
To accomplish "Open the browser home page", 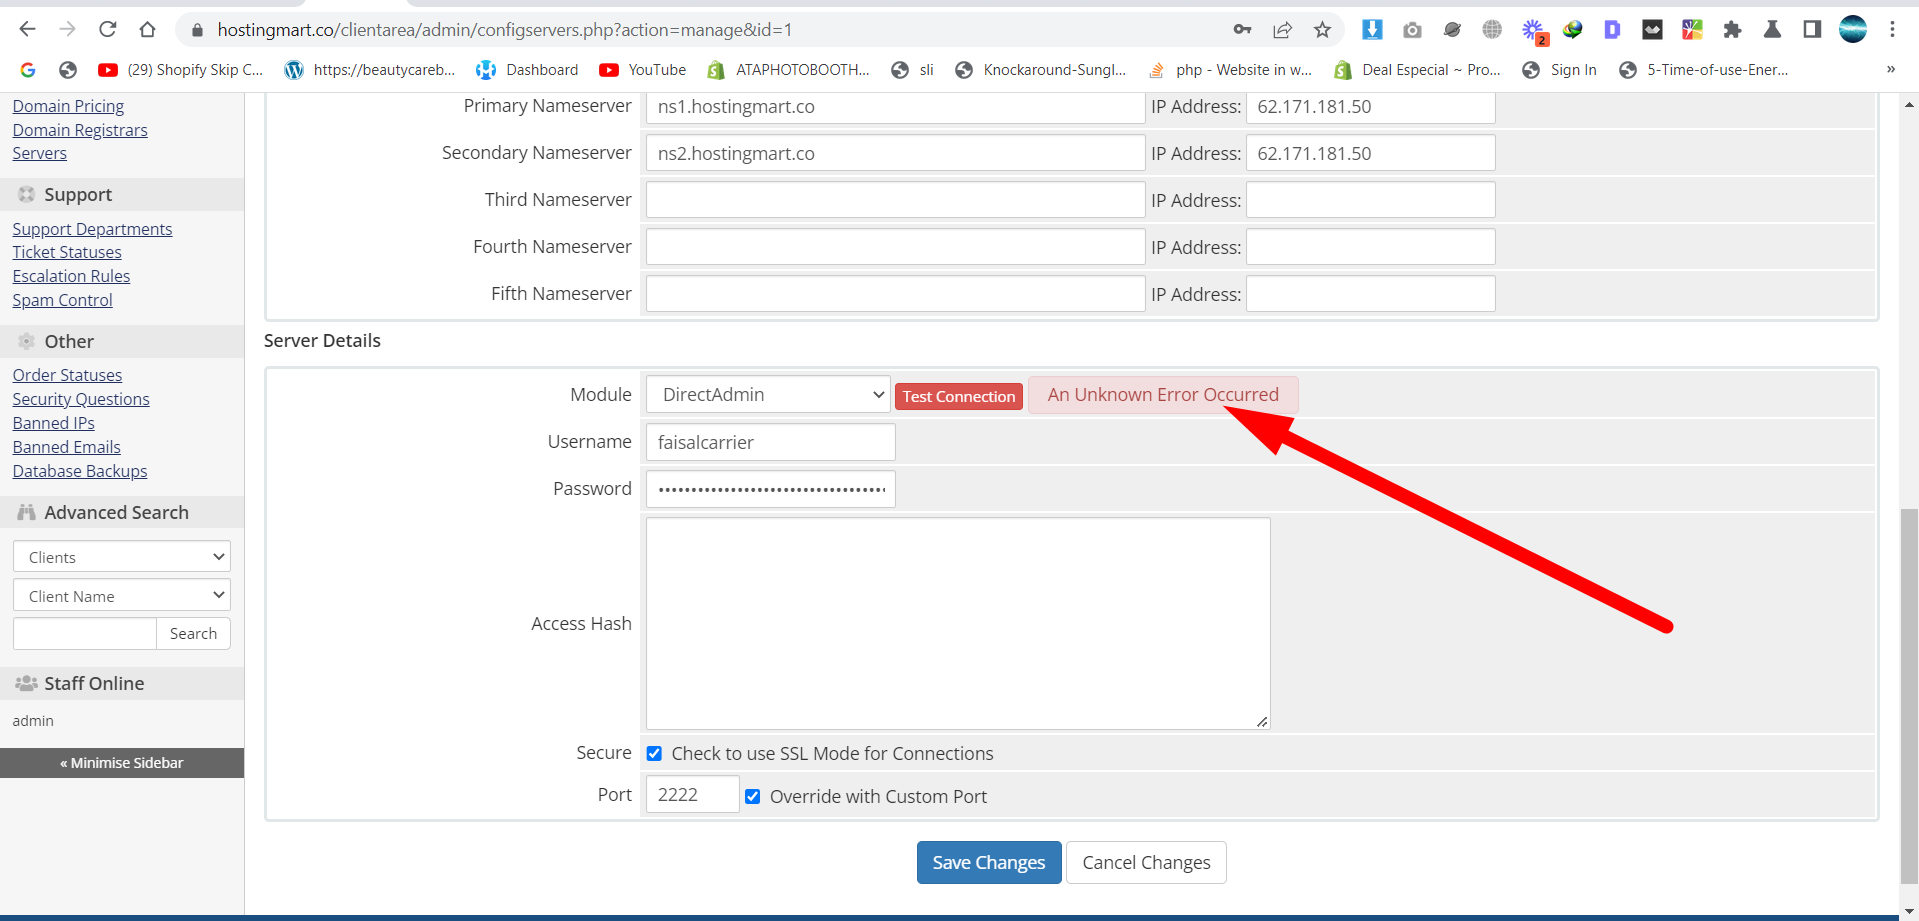I will 148,30.
